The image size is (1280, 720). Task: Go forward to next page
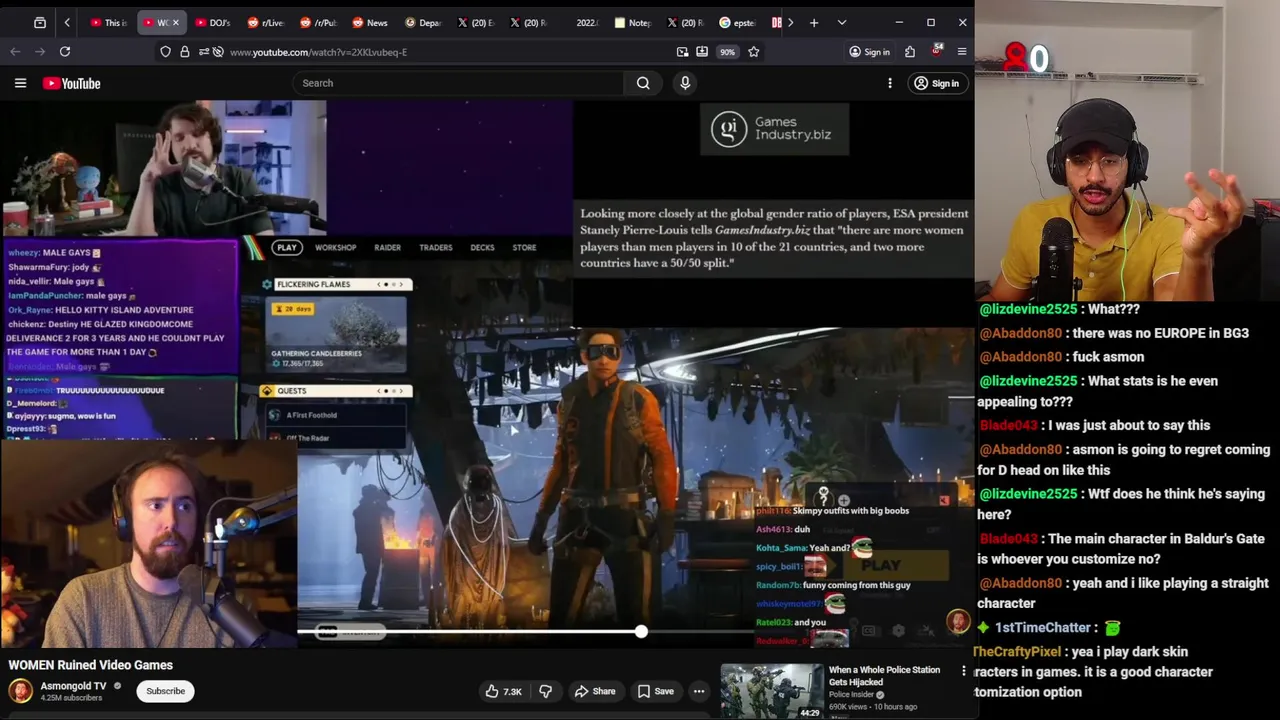40,52
